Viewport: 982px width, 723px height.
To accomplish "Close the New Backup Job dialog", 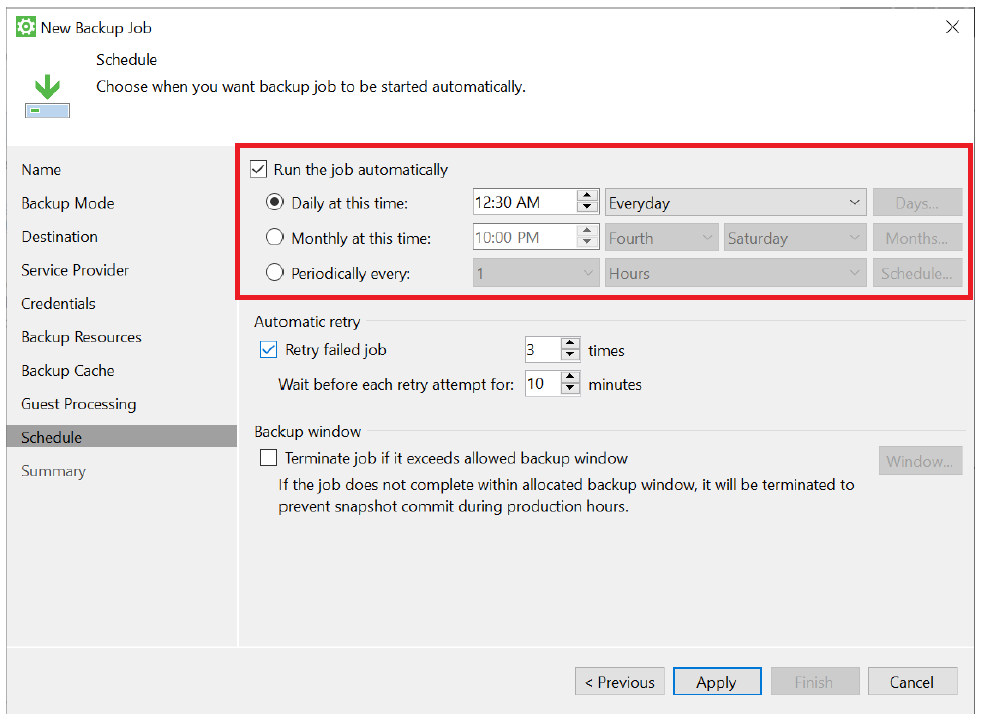I will [x=952, y=27].
